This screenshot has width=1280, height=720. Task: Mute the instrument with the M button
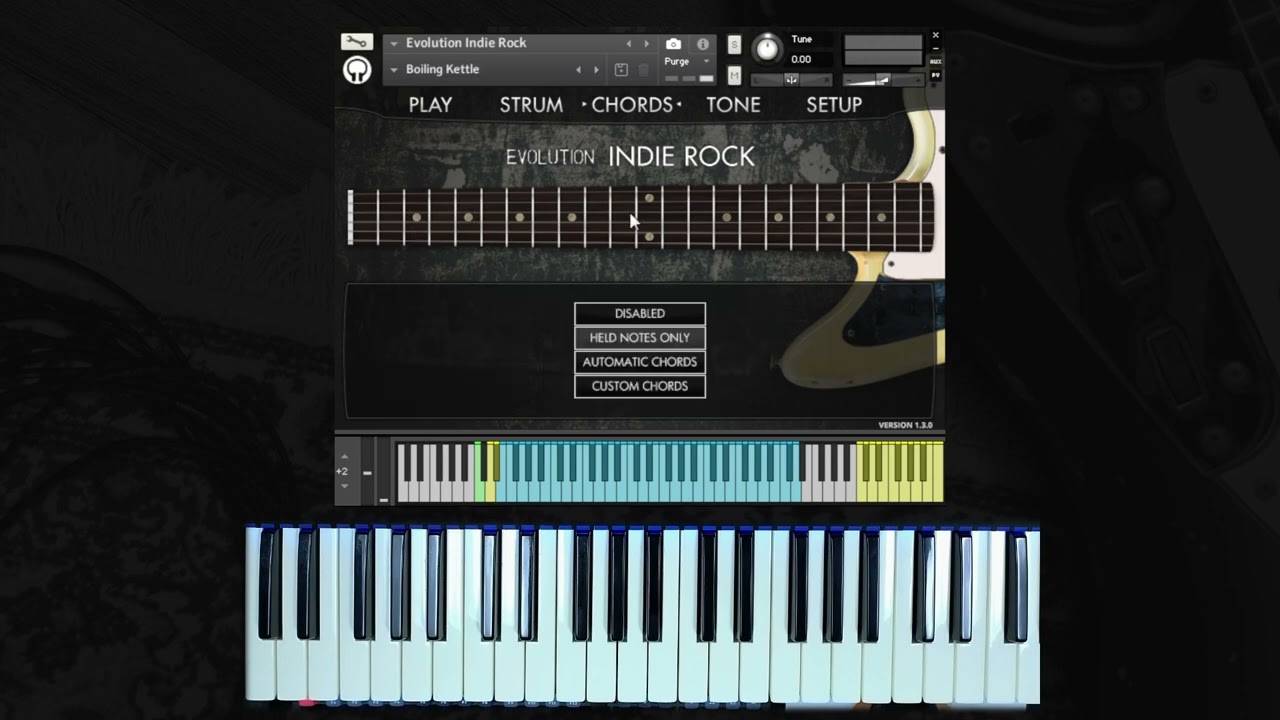click(734, 76)
